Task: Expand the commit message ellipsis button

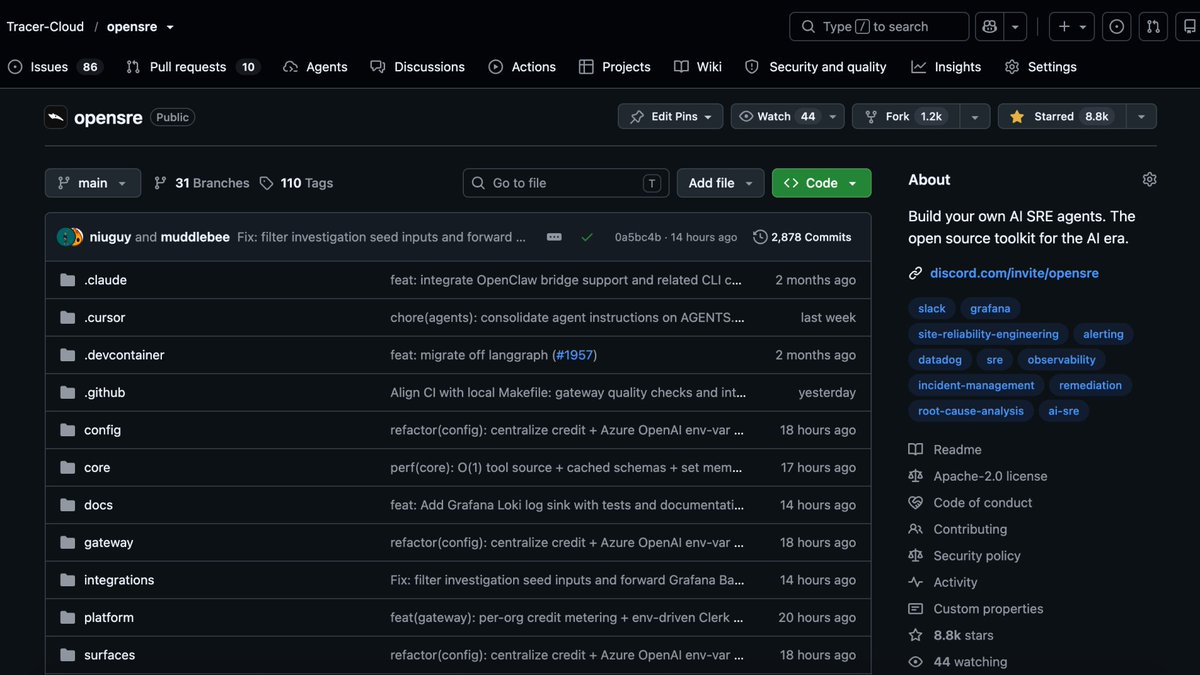Action: (x=554, y=237)
